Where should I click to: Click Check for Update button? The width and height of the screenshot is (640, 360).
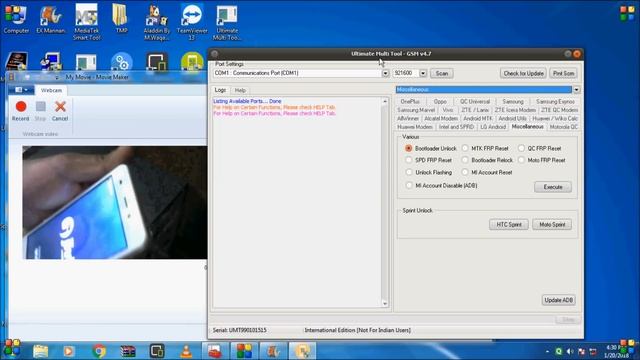523,73
